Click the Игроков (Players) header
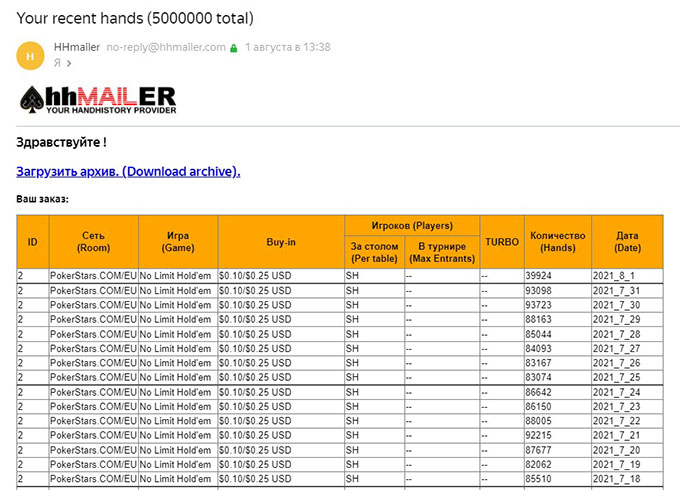This screenshot has width=680, height=490. pyautogui.click(x=412, y=225)
